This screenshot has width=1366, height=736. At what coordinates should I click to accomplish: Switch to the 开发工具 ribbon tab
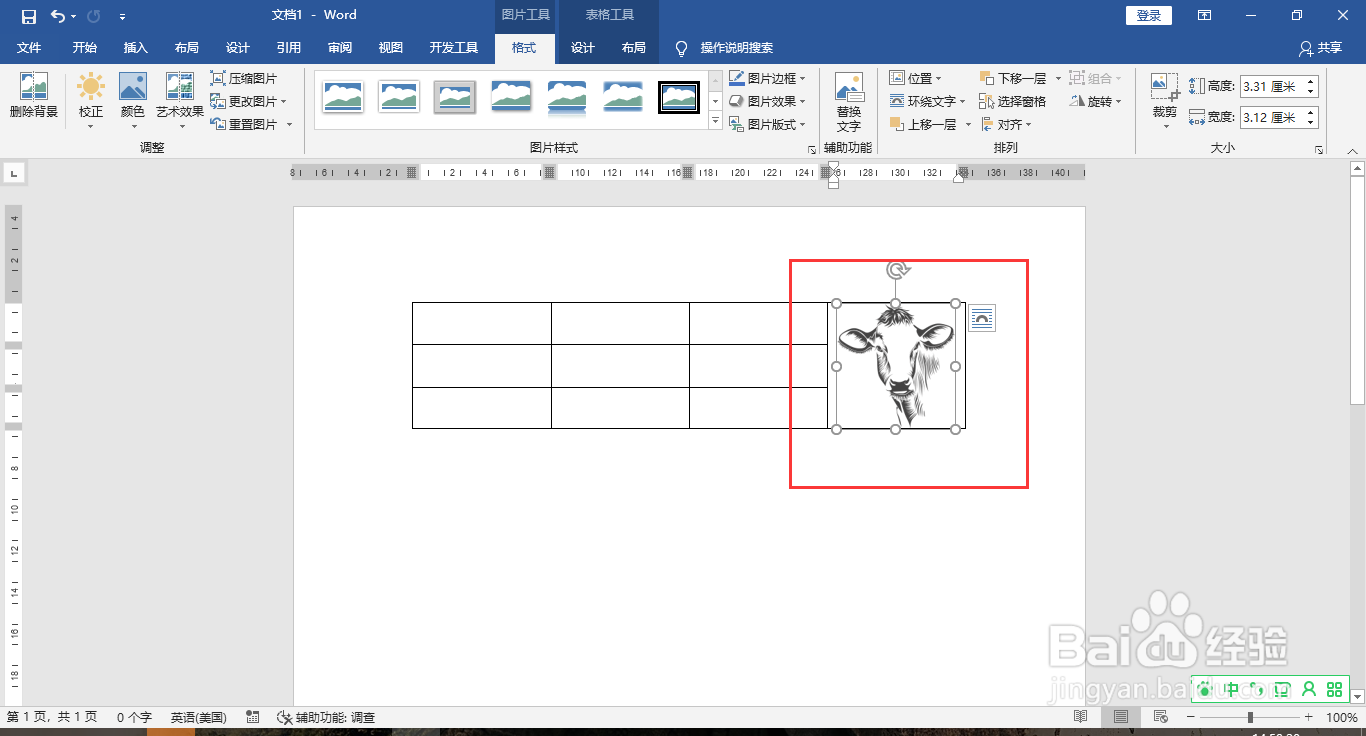(x=454, y=47)
